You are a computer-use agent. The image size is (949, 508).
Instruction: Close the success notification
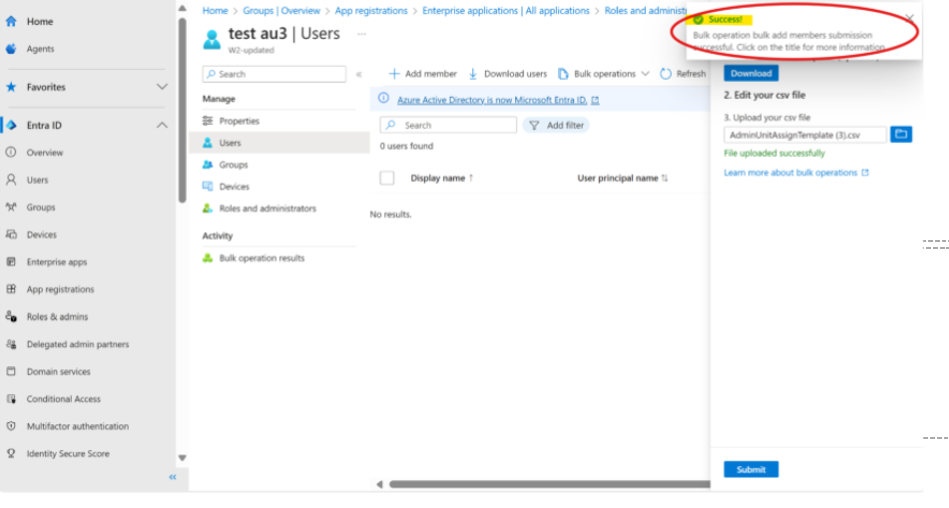point(909,18)
